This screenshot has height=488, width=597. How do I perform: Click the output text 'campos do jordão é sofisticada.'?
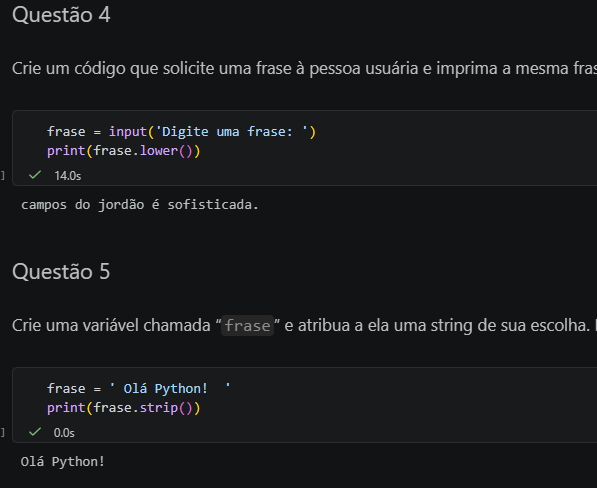click(140, 205)
